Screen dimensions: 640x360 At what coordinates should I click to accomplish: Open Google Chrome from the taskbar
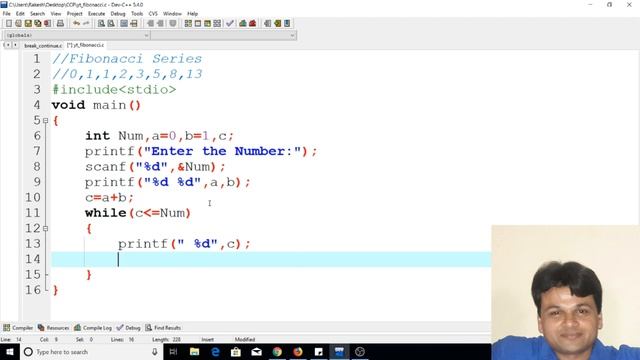[277, 352]
